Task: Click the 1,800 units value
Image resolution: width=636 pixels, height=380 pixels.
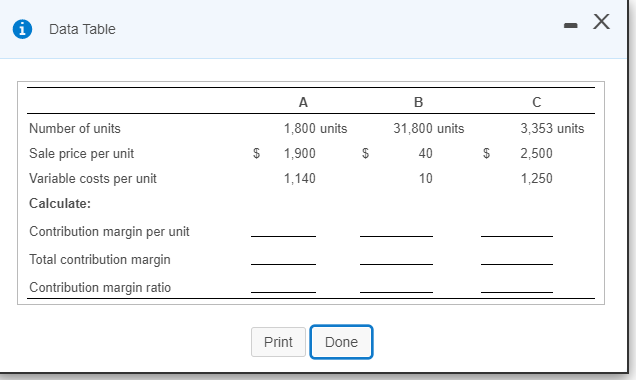Action: (x=316, y=129)
